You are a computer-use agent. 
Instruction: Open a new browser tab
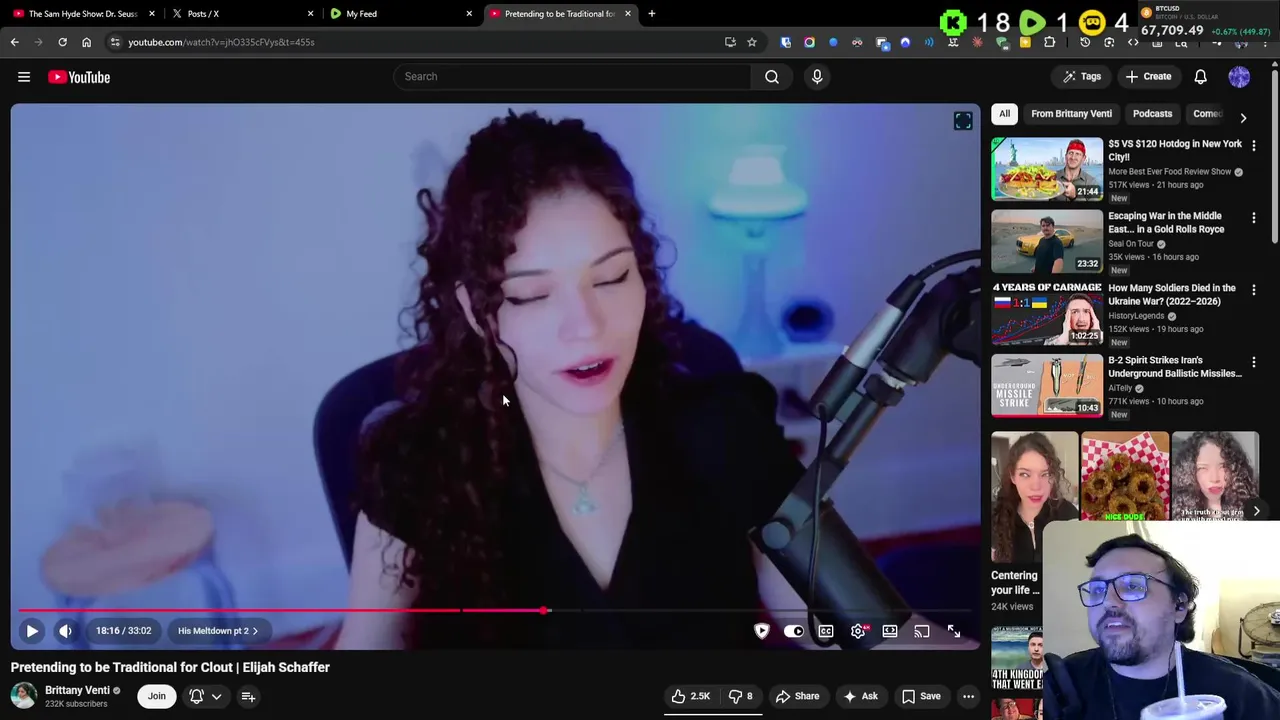point(652,14)
